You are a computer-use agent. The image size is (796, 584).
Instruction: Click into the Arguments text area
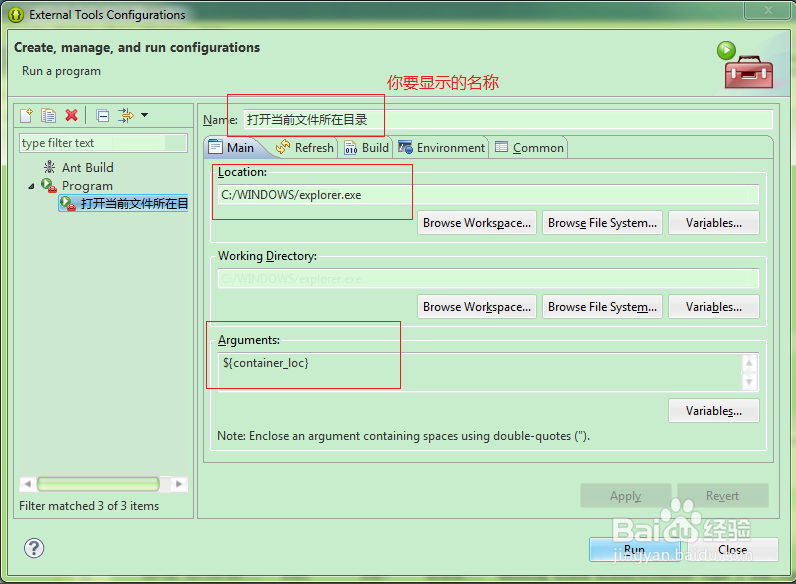480,372
